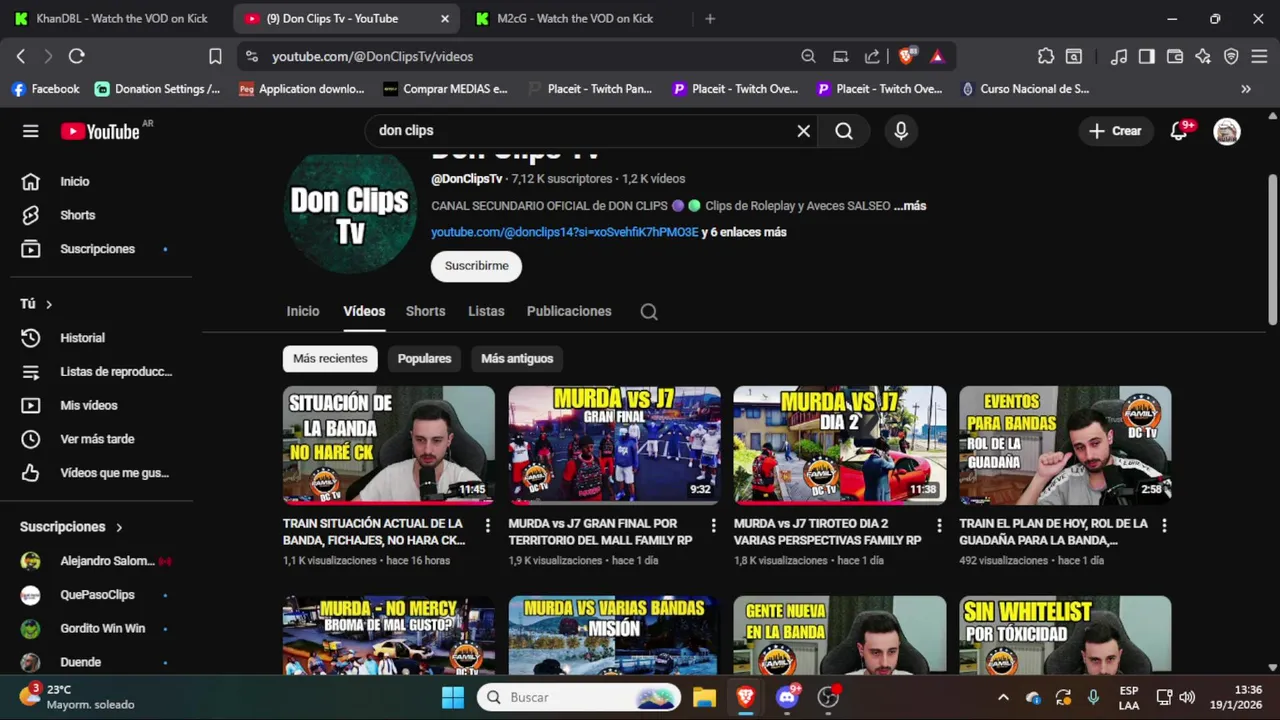This screenshot has height=720, width=1280.
Task: Open browser extensions puzzle icon
Action: click(1046, 57)
